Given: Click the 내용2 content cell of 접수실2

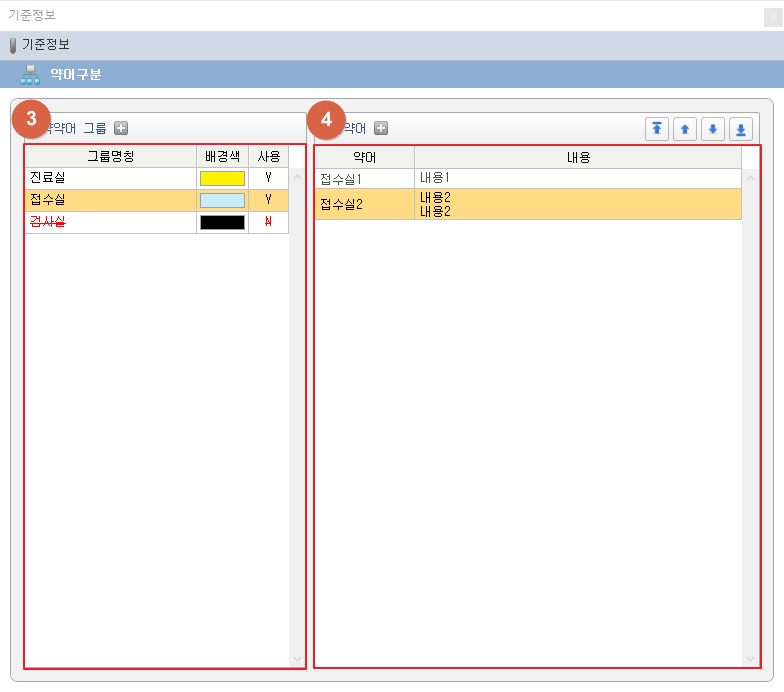Looking at the screenshot, I should coord(577,204).
